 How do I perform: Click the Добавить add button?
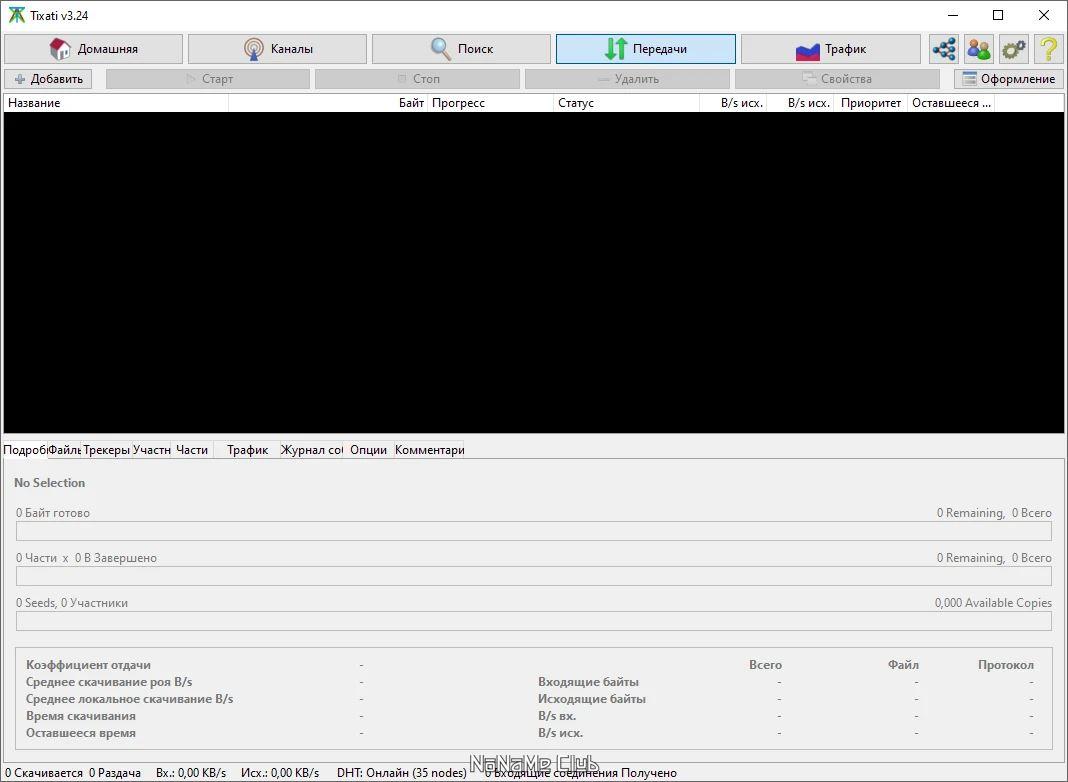coord(48,79)
